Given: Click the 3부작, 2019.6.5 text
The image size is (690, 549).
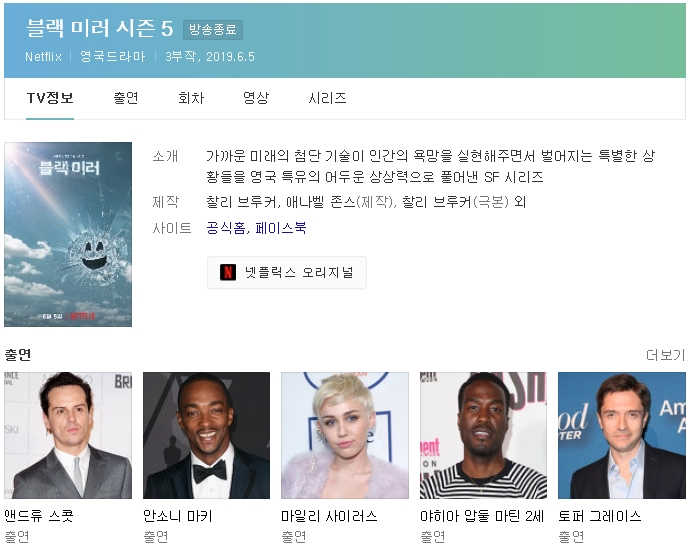Looking at the screenshot, I should point(210,57).
